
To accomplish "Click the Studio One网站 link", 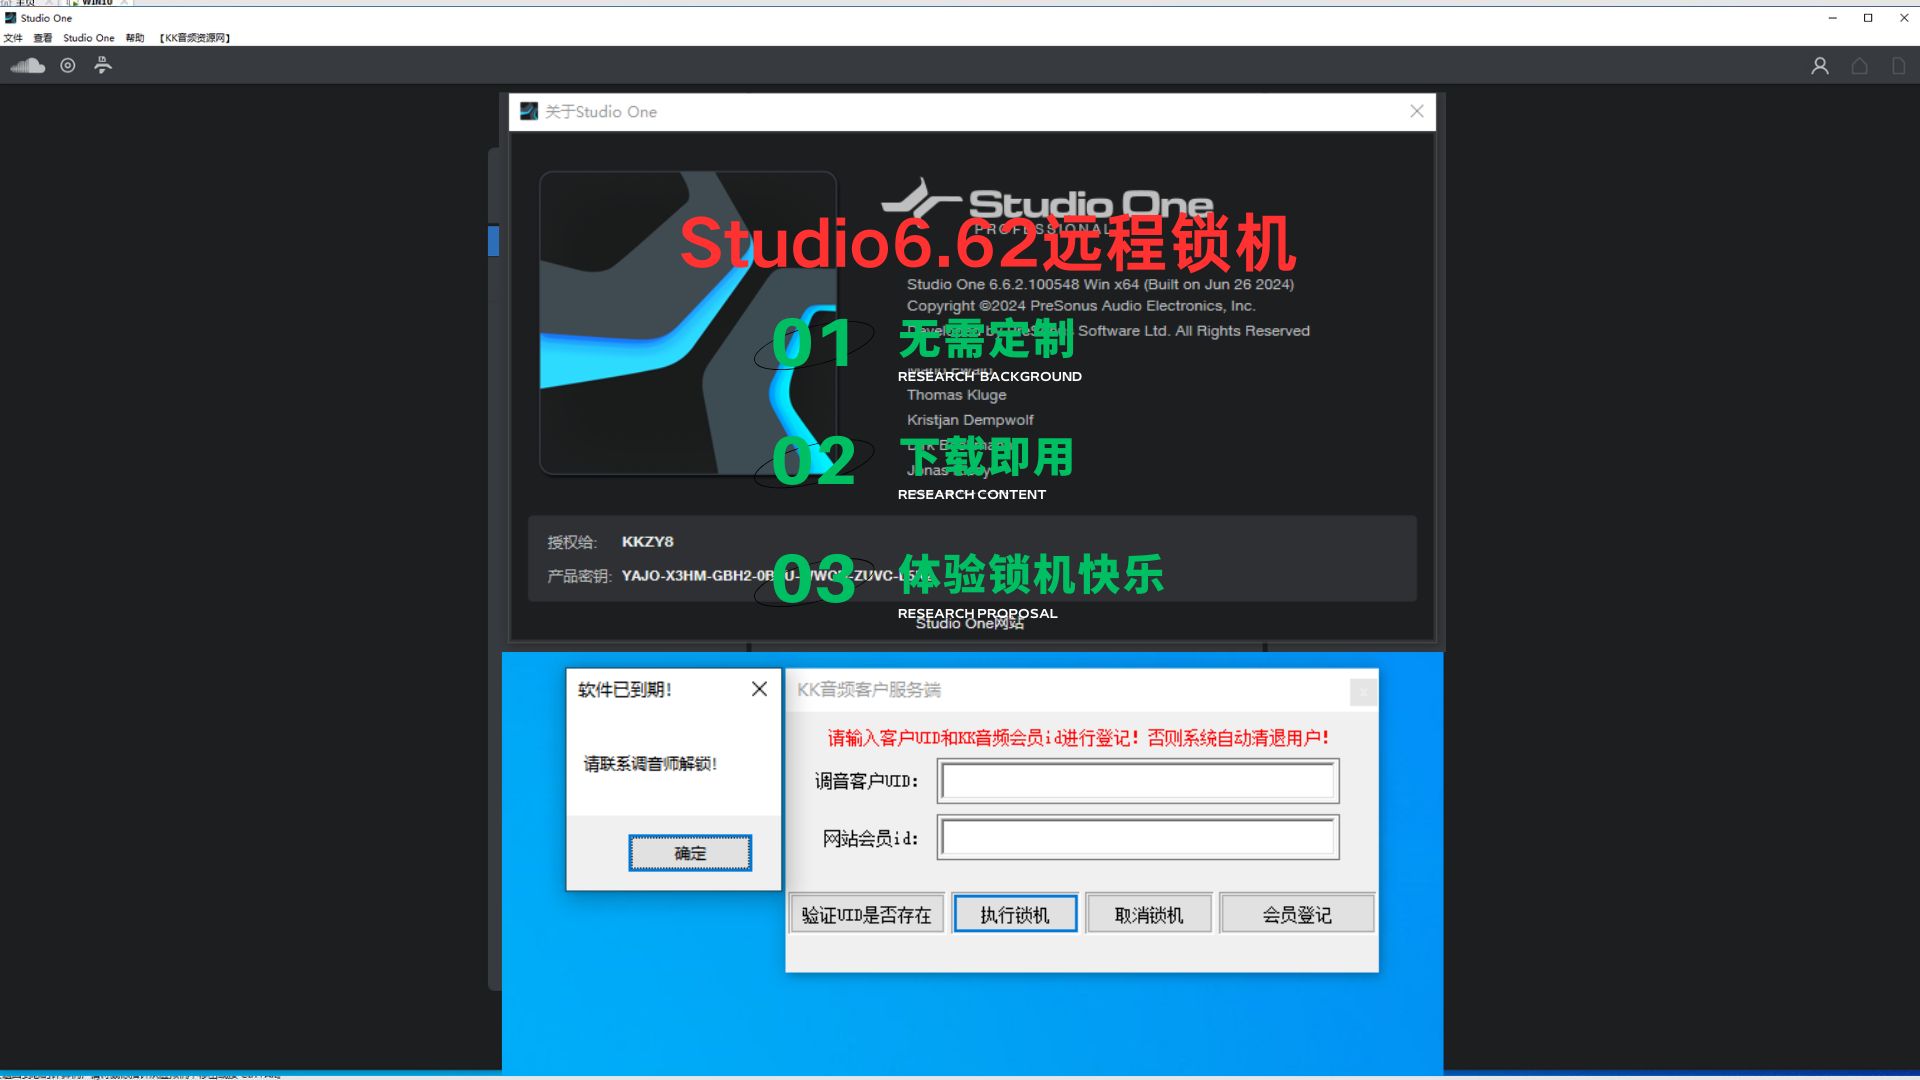I will pyautogui.click(x=970, y=623).
